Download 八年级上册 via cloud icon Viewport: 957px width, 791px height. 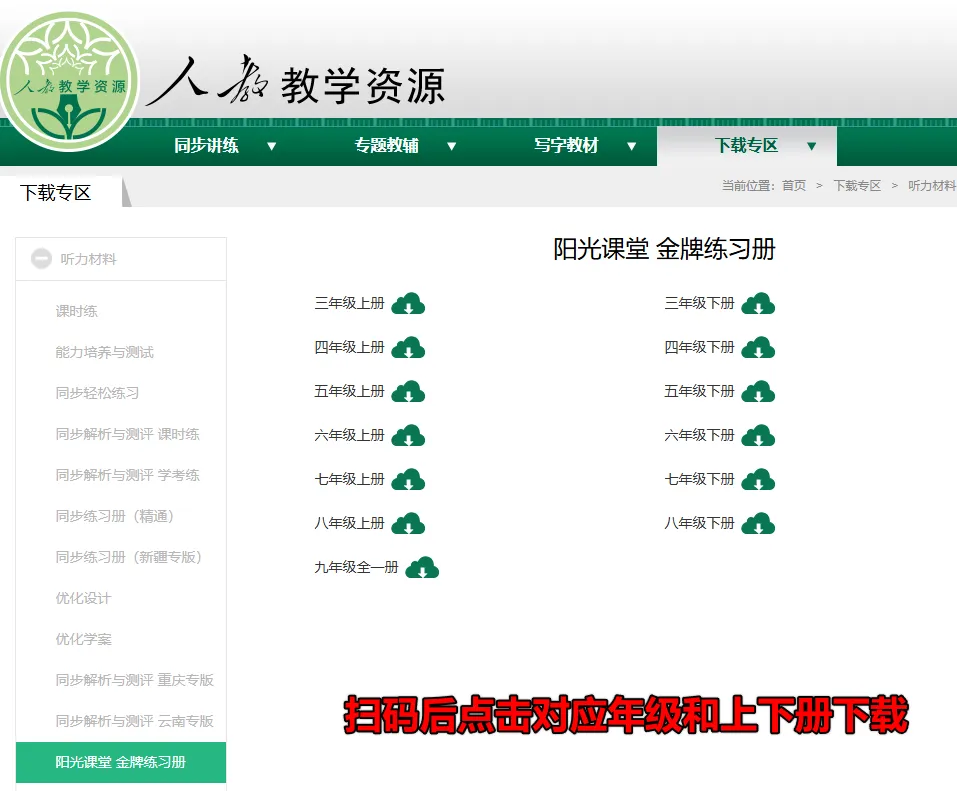point(408,523)
